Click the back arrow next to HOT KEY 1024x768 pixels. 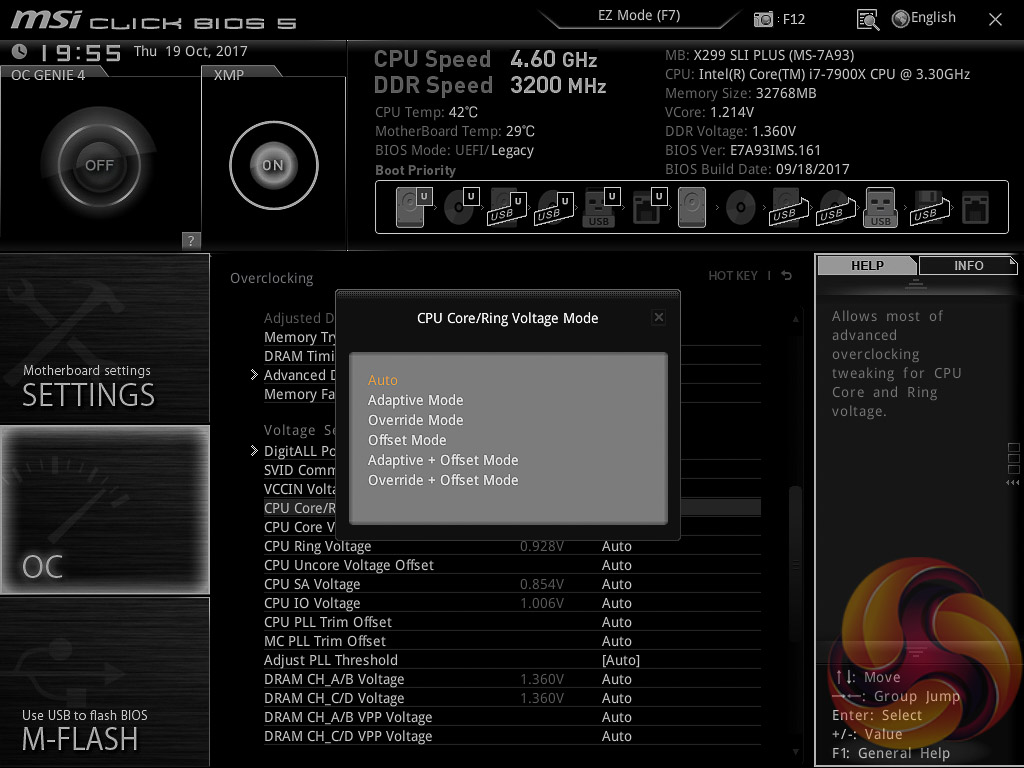click(787, 276)
